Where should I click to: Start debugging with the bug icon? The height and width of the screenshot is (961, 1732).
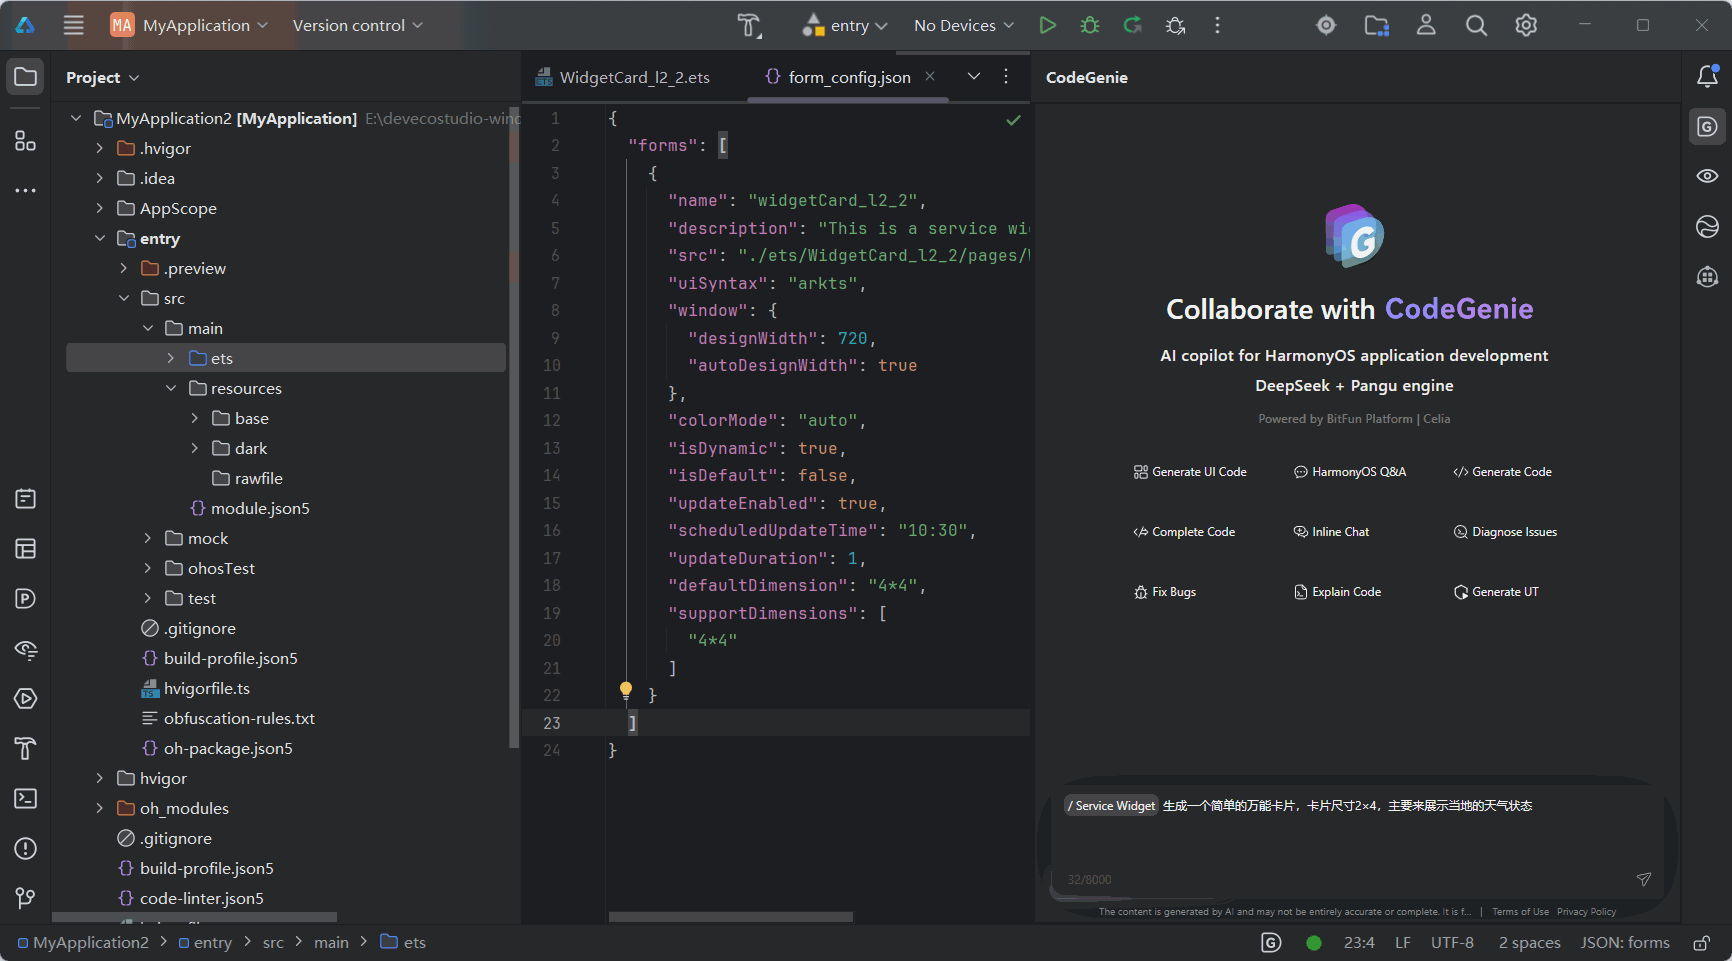point(1090,25)
